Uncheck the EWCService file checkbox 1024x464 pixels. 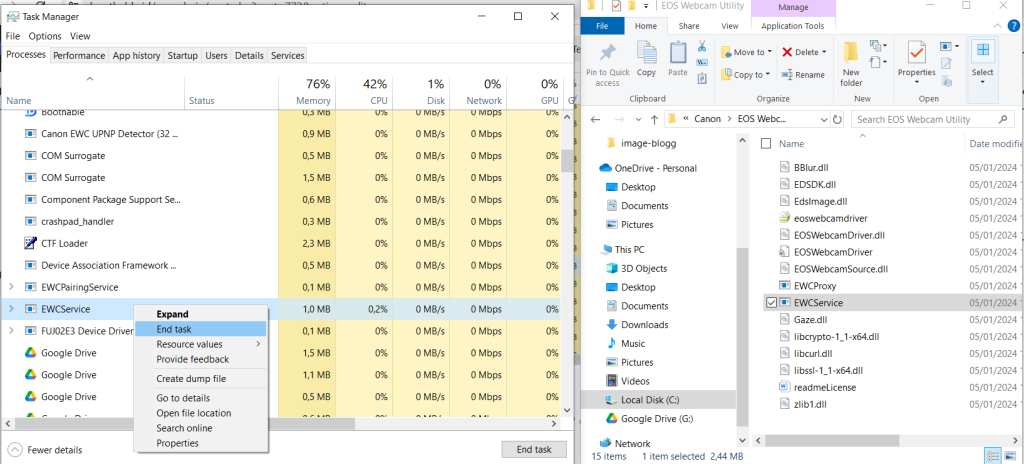pos(771,303)
